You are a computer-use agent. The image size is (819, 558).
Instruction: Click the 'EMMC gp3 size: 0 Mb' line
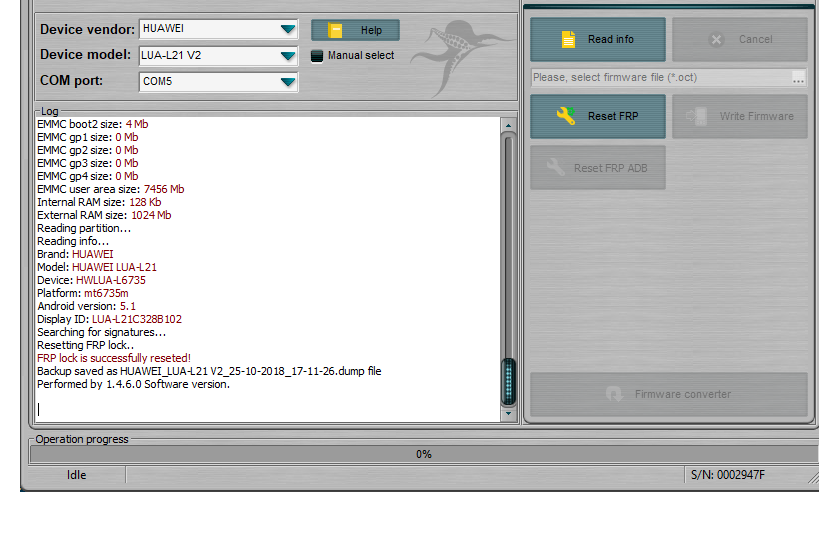[88, 163]
